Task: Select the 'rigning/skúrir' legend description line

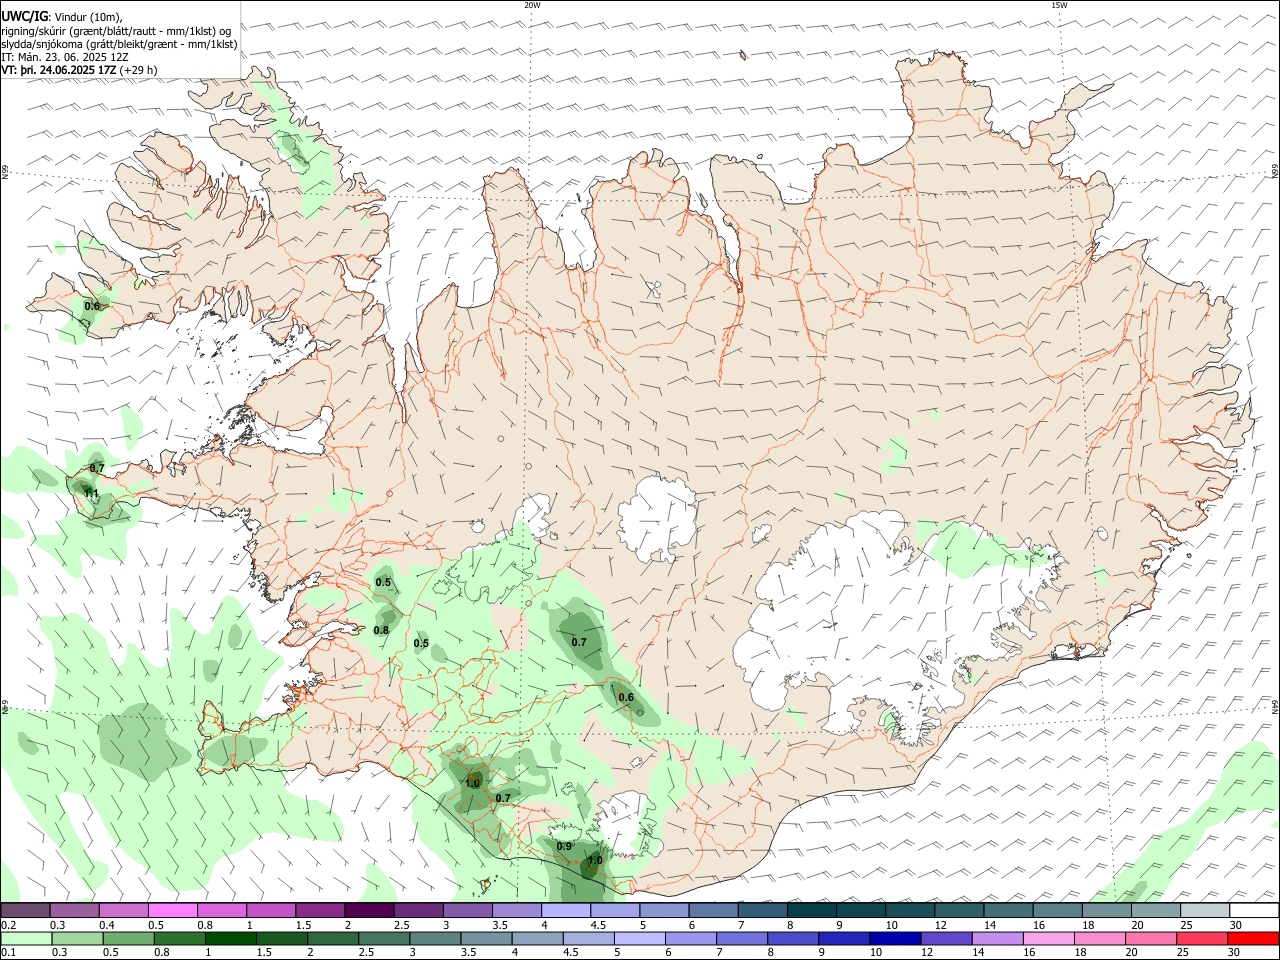Action: [117, 31]
